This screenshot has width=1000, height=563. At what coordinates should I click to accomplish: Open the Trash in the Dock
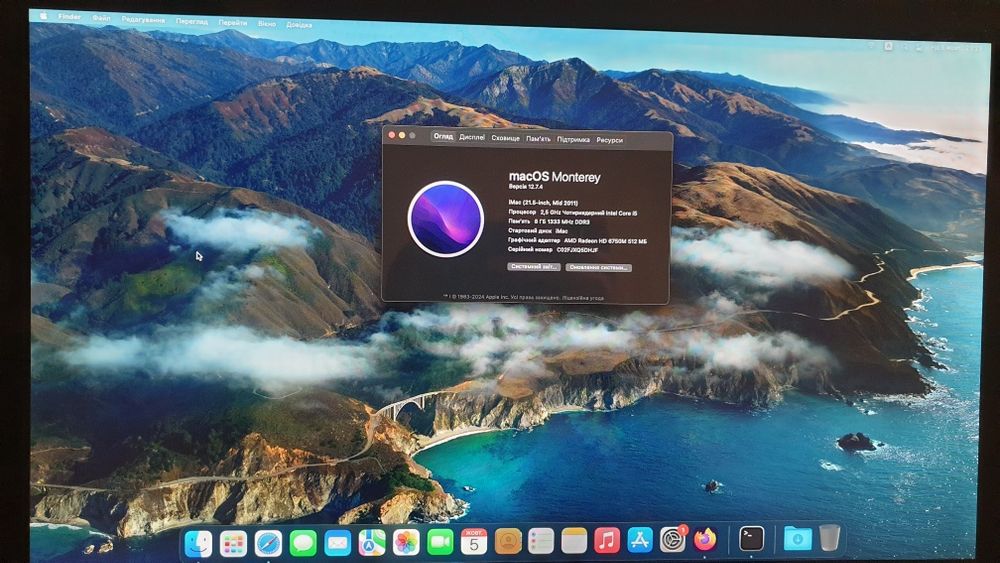[x=830, y=537]
